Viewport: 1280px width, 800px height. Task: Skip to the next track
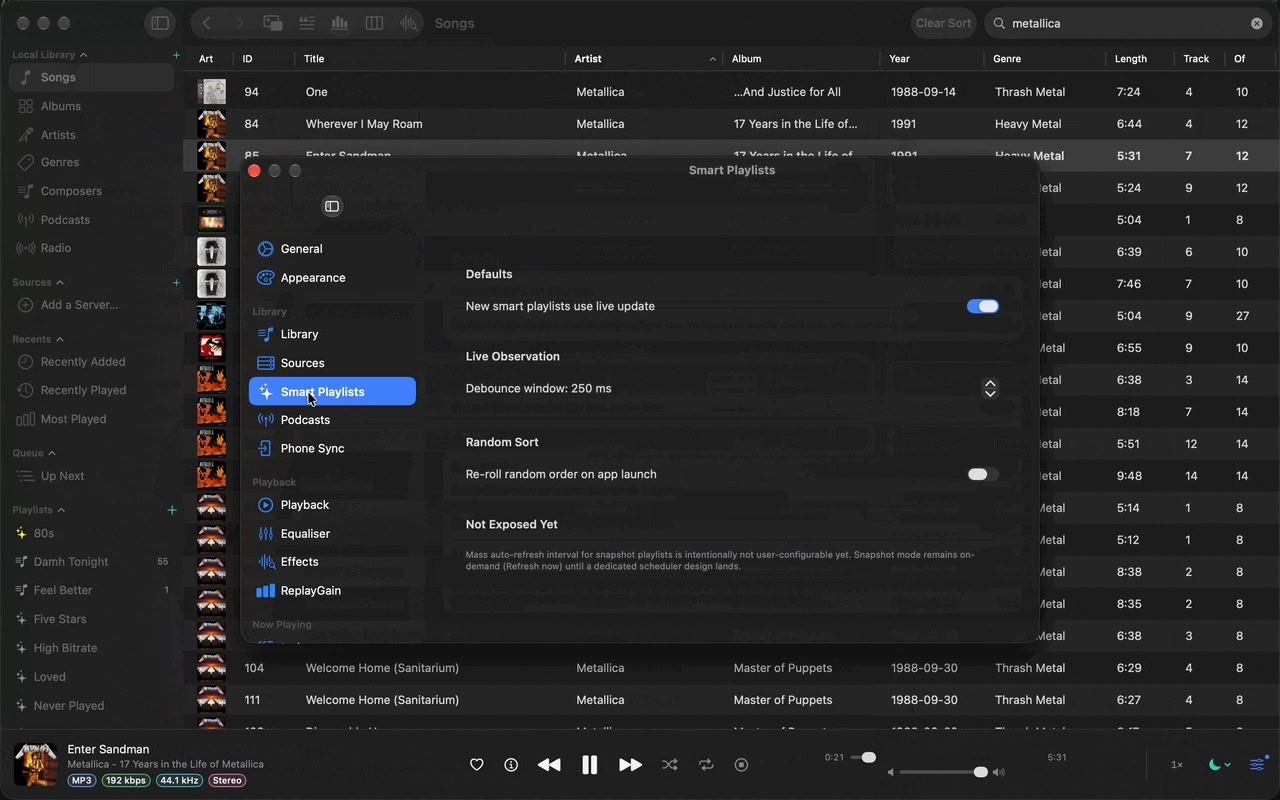point(630,765)
